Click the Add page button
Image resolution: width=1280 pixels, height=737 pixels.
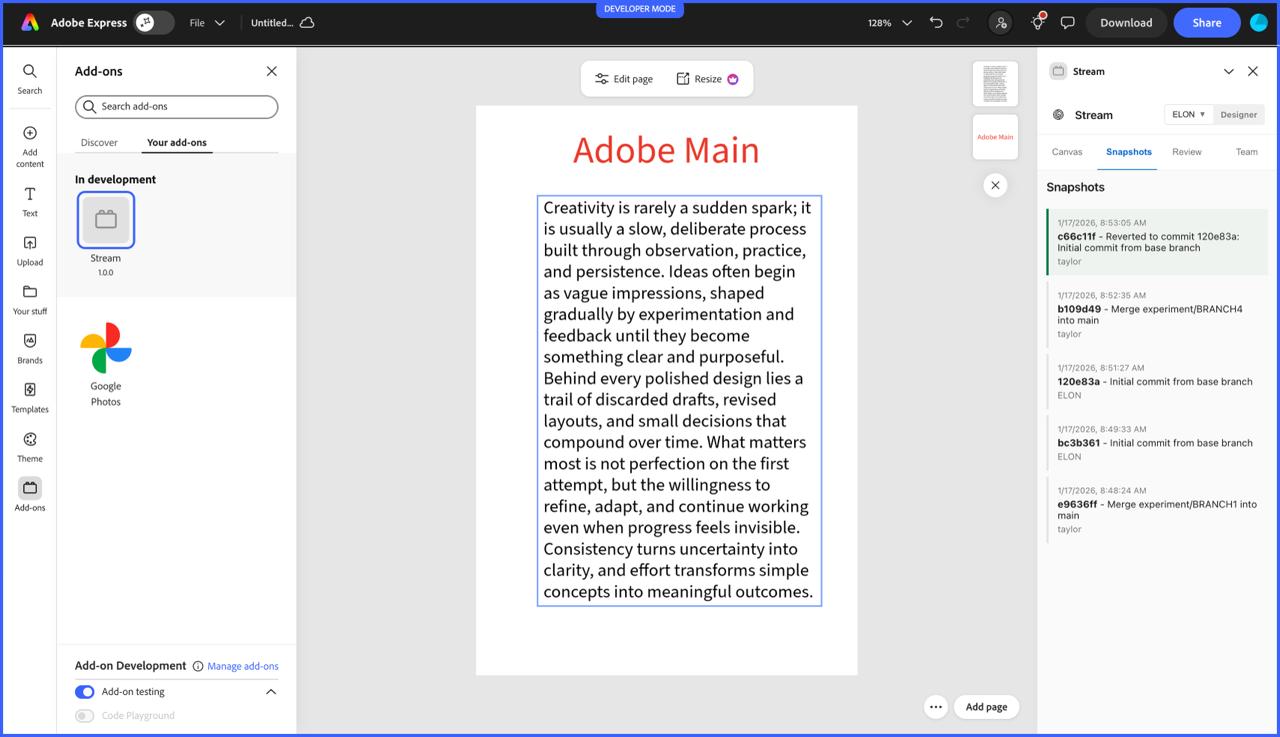point(986,707)
